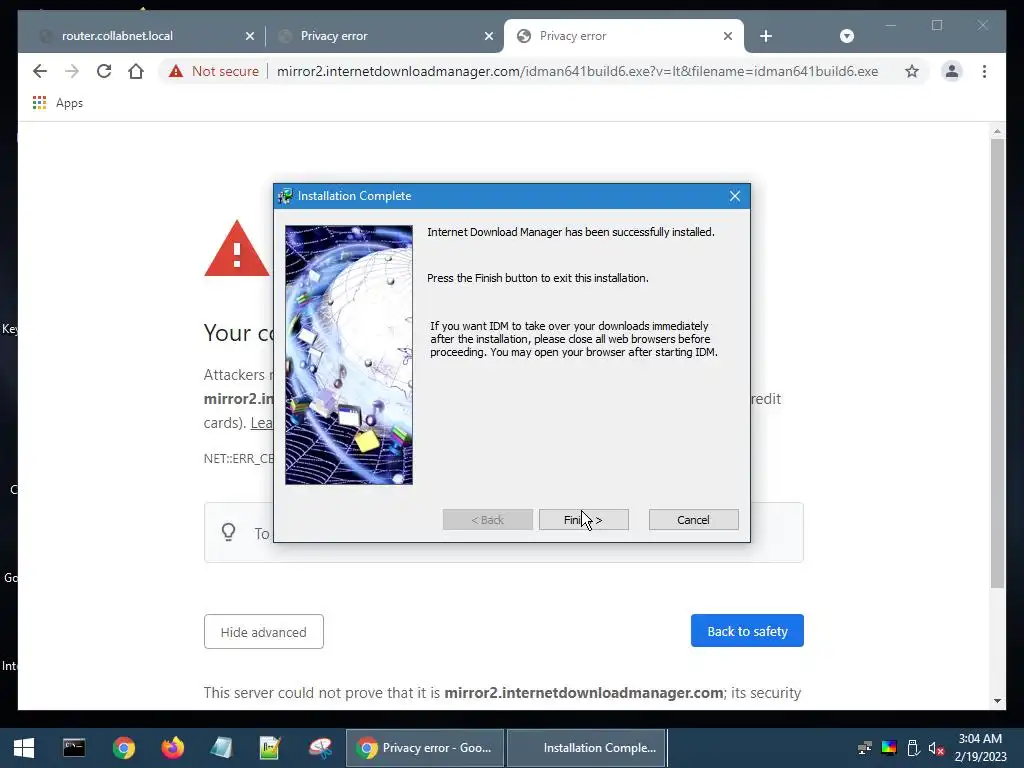Click the colorful display tray icon

pyautogui.click(x=889, y=748)
